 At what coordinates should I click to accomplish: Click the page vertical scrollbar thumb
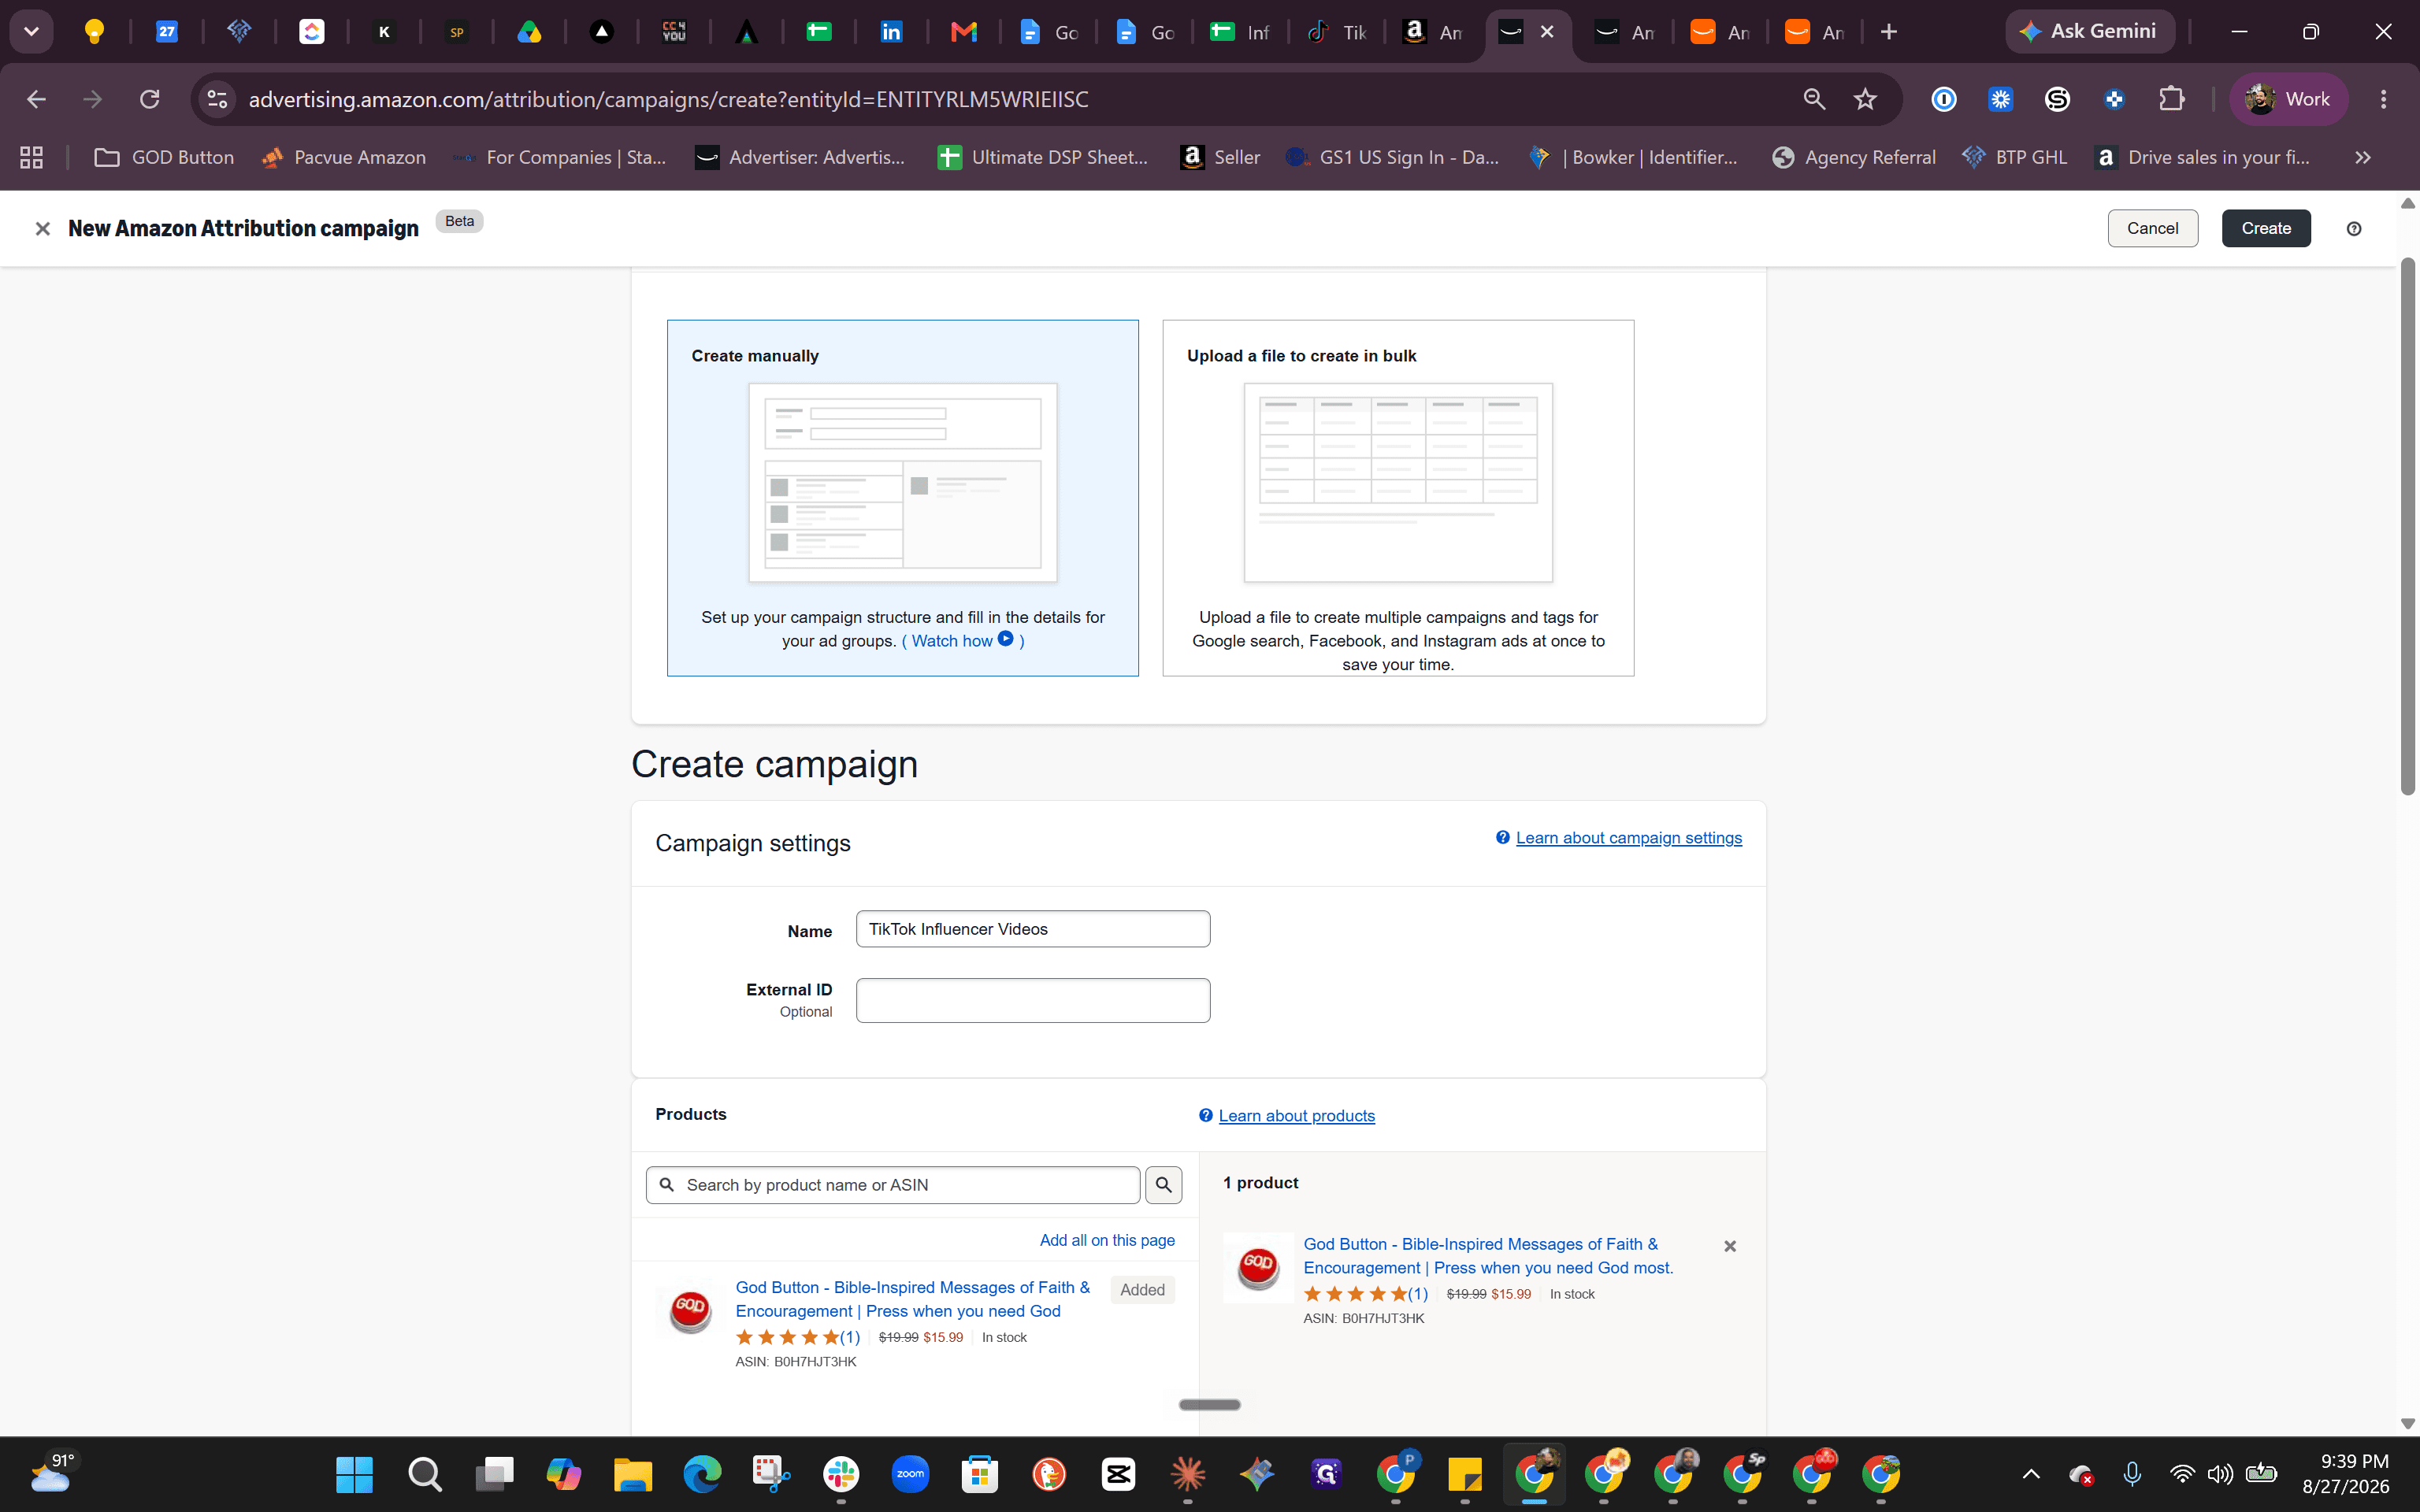coord(2408,527)
